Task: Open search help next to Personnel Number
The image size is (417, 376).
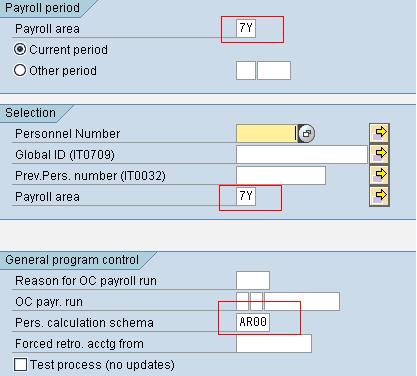Action: pos(306,133)
